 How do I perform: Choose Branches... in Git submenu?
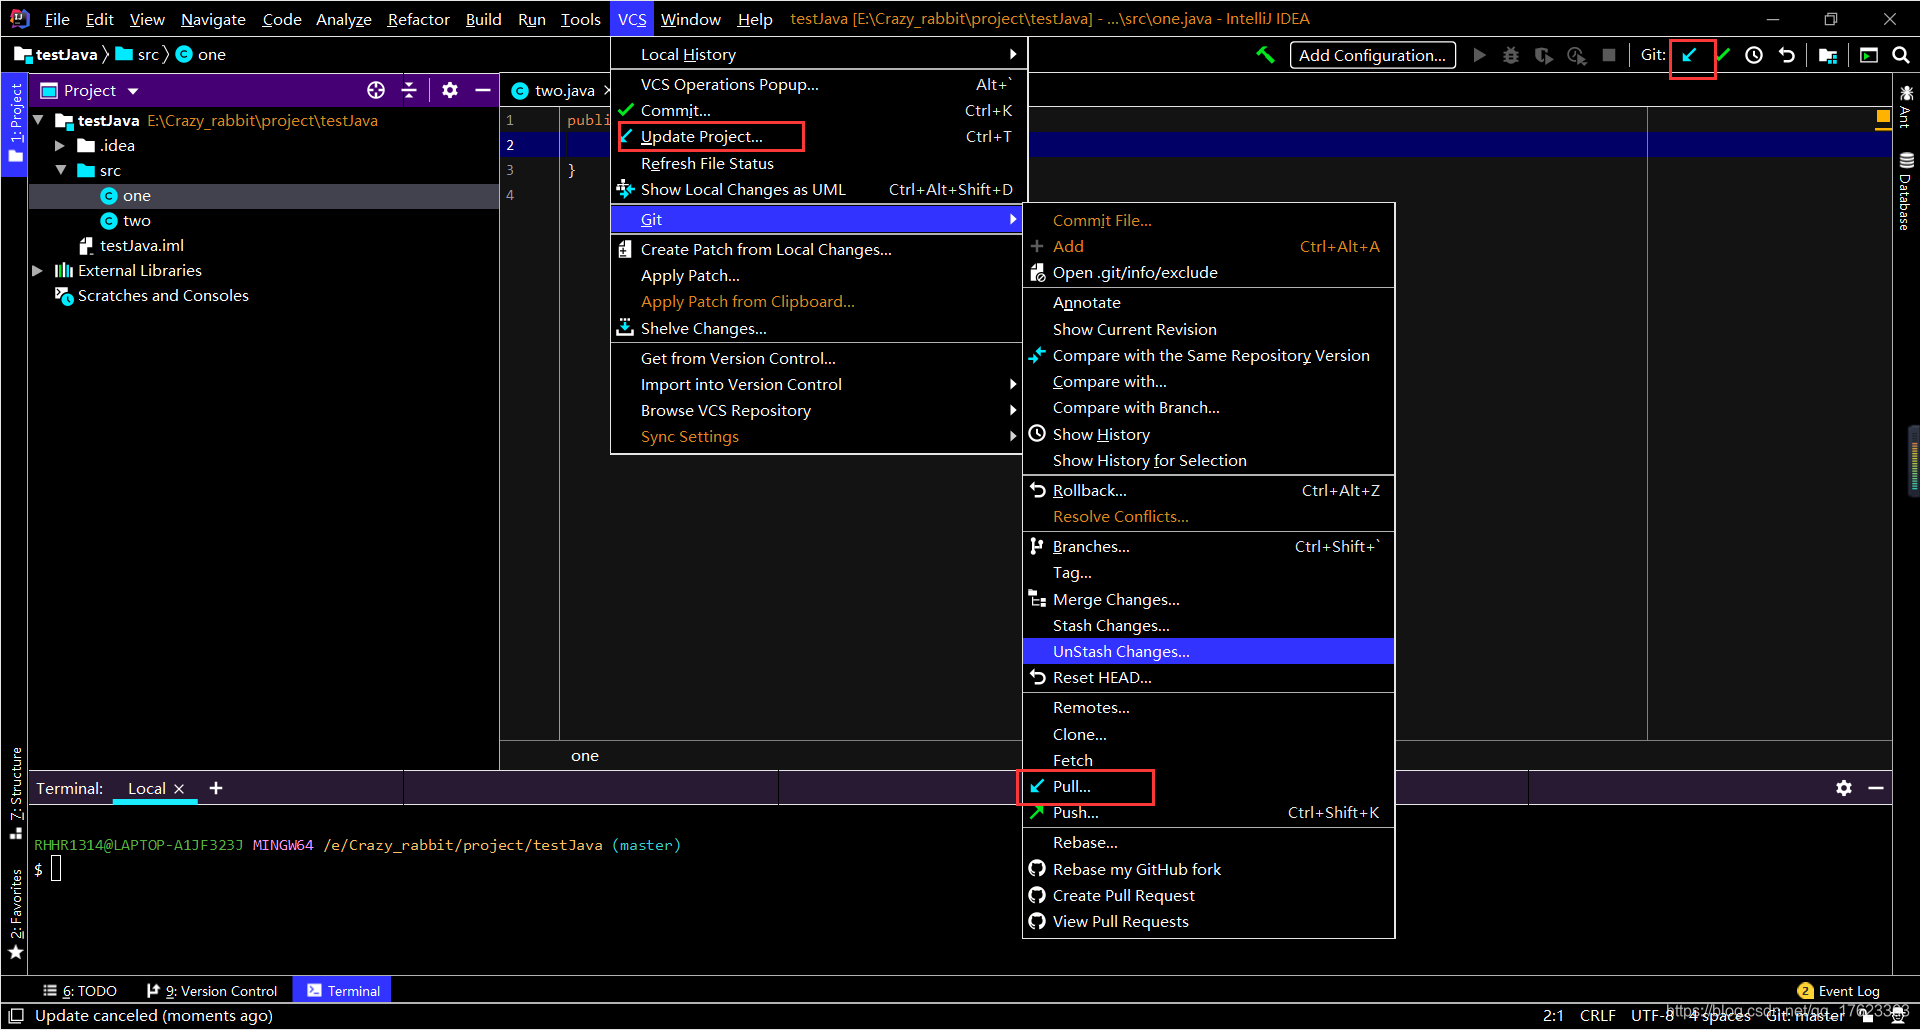1208,546
